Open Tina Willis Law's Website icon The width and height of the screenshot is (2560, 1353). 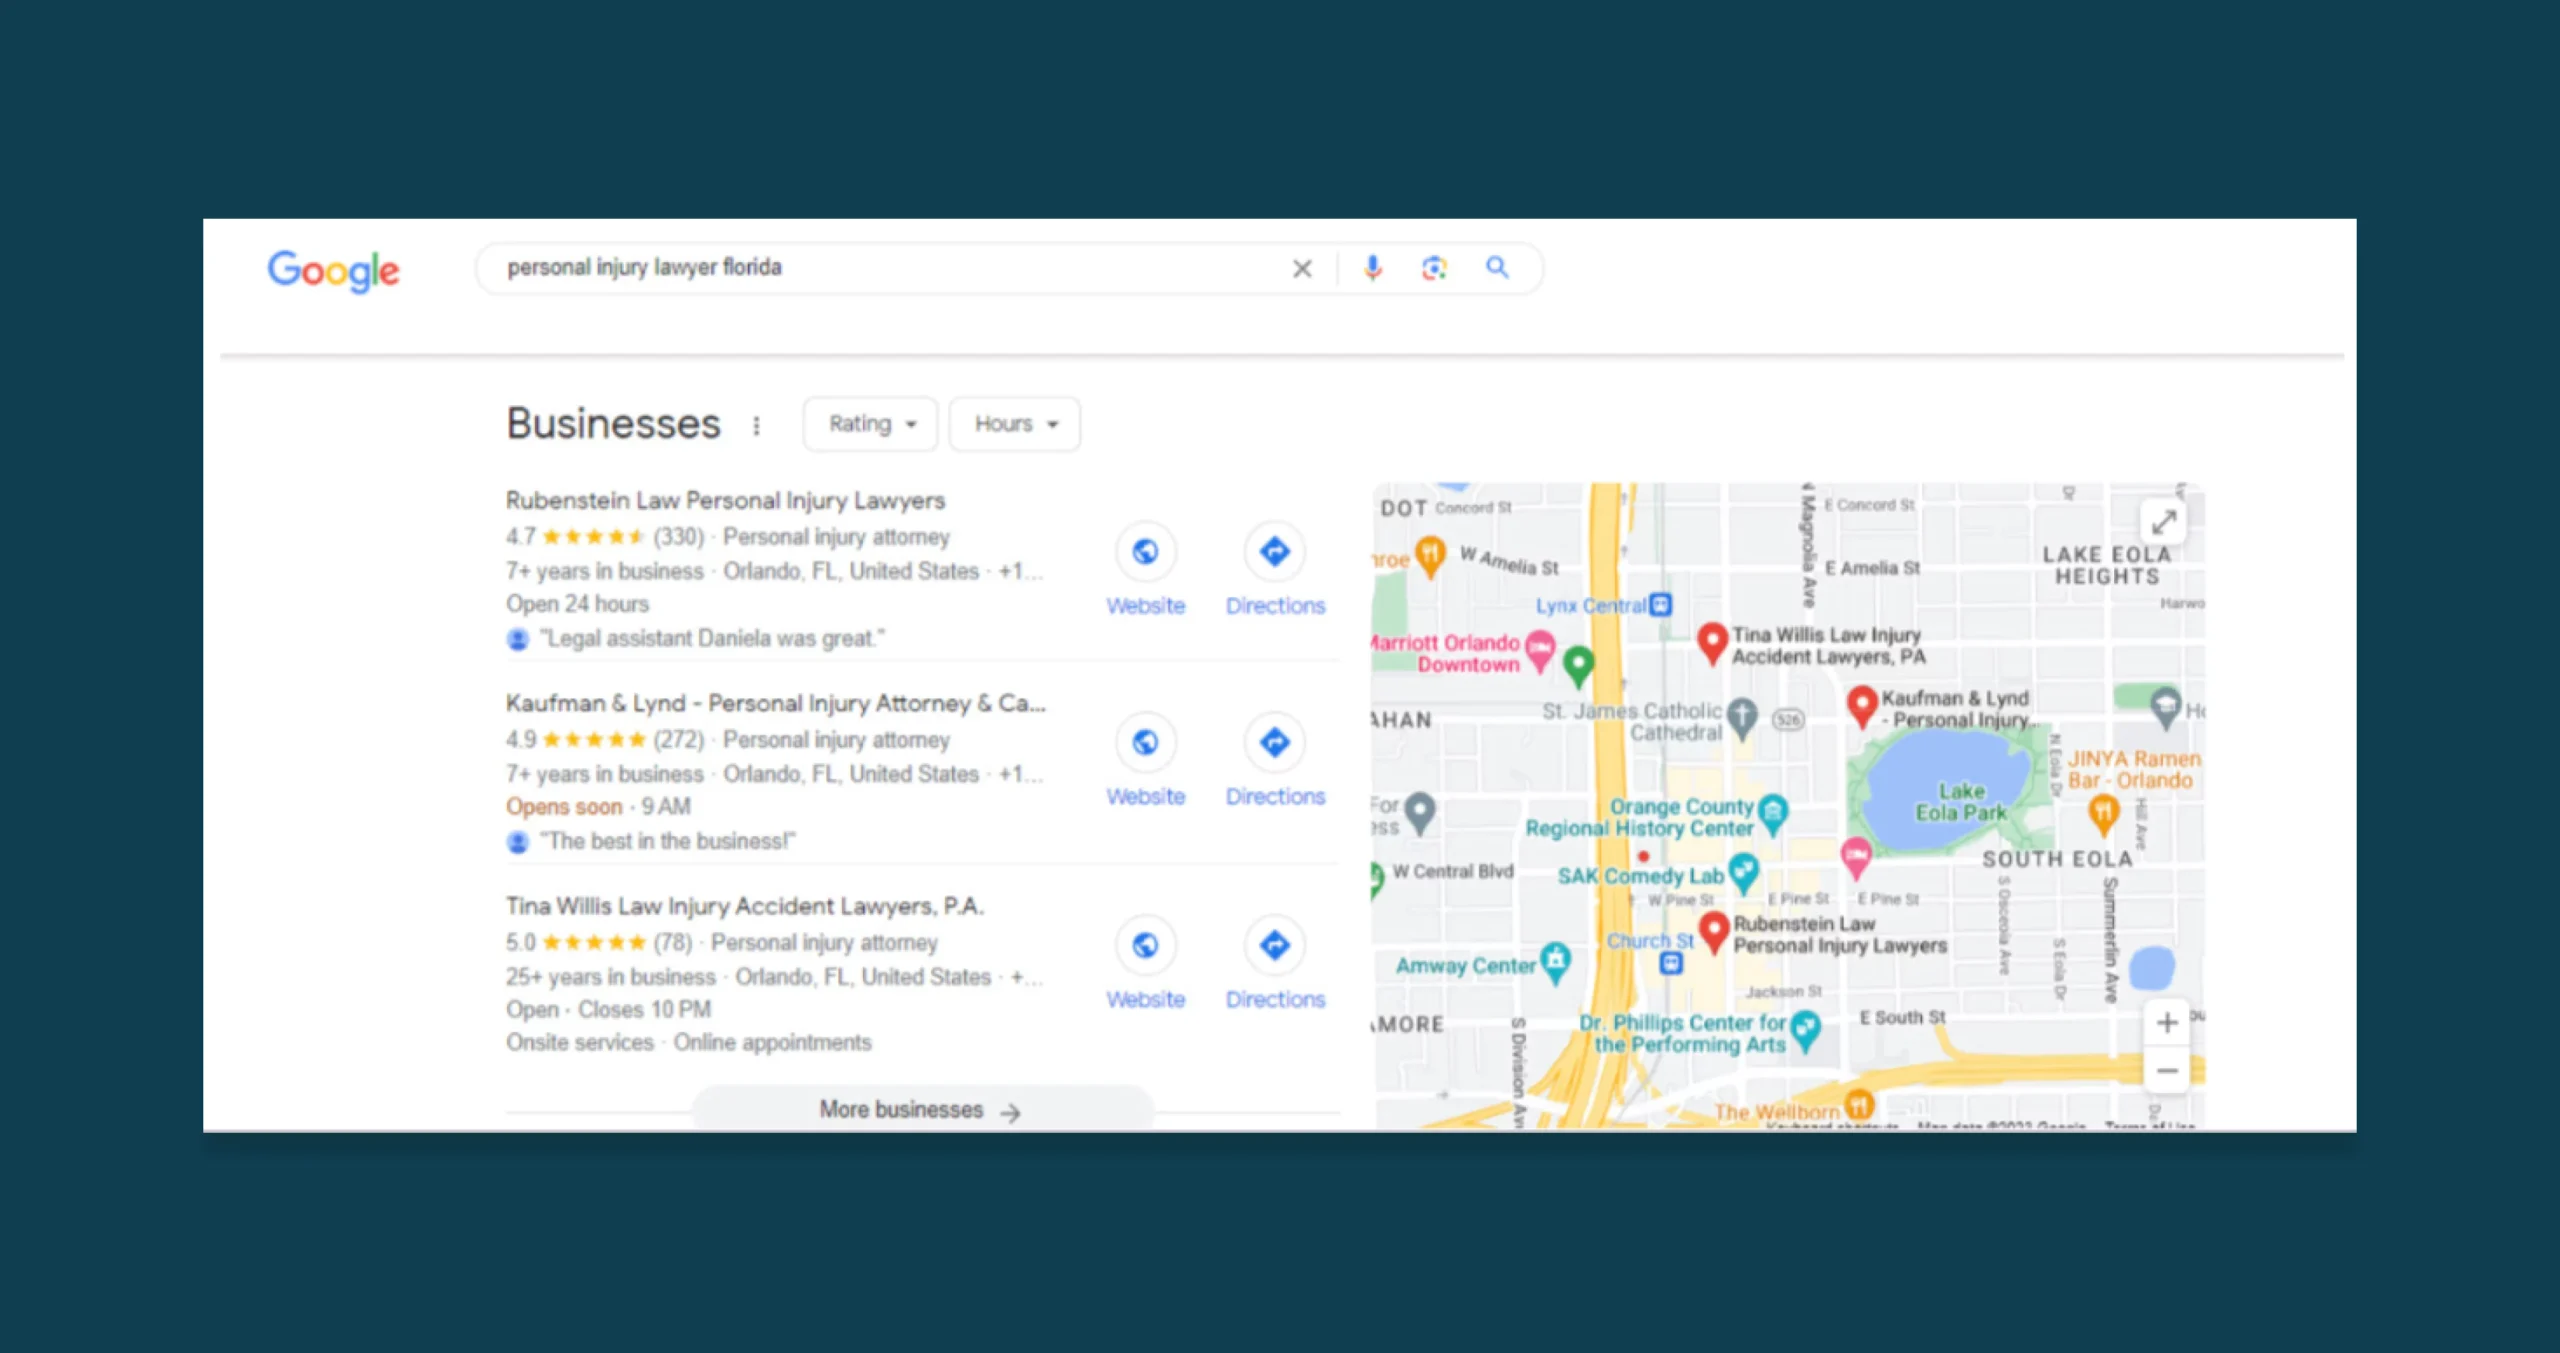click(1145, 945)
